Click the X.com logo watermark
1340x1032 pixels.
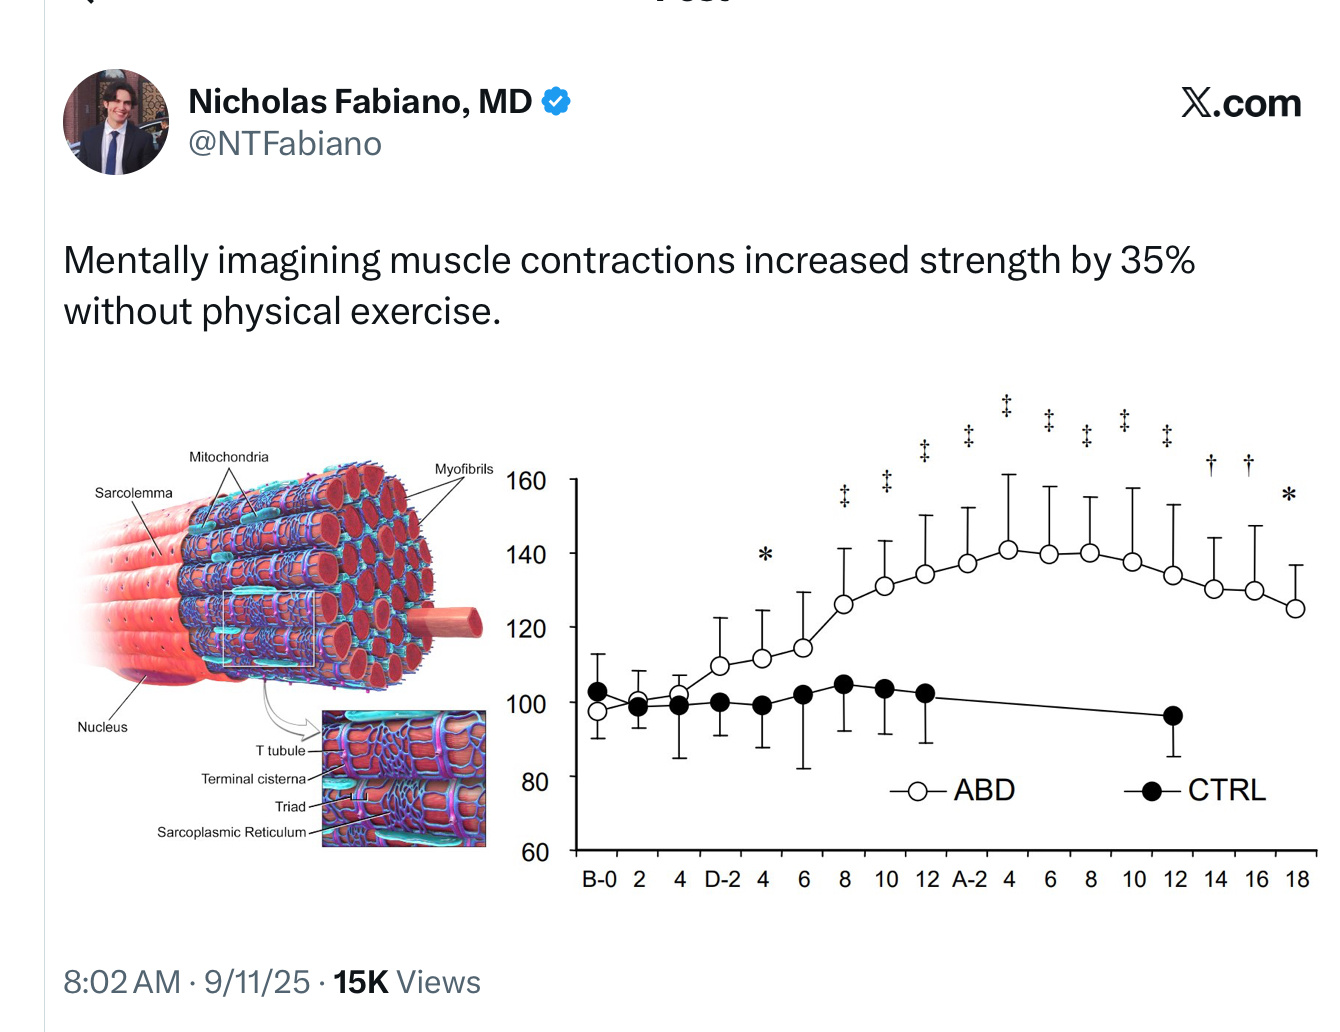(x=1241, y=103)
